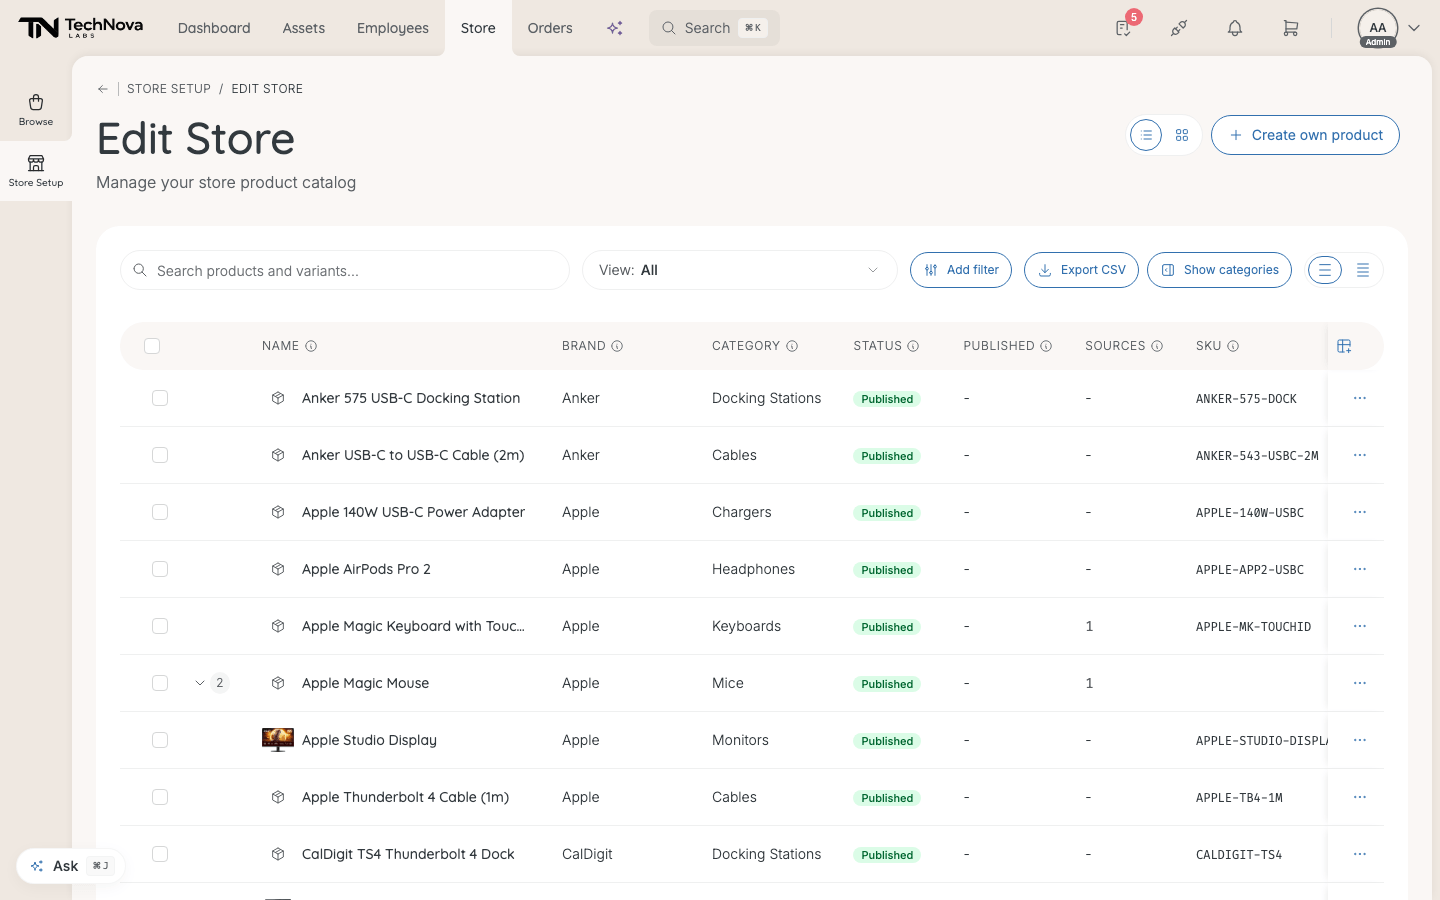This screenshot has height=900, width=1440.
Task: Check the CalDigit TS4 Thunderbolt 4 Dock row
Action: 160,854
